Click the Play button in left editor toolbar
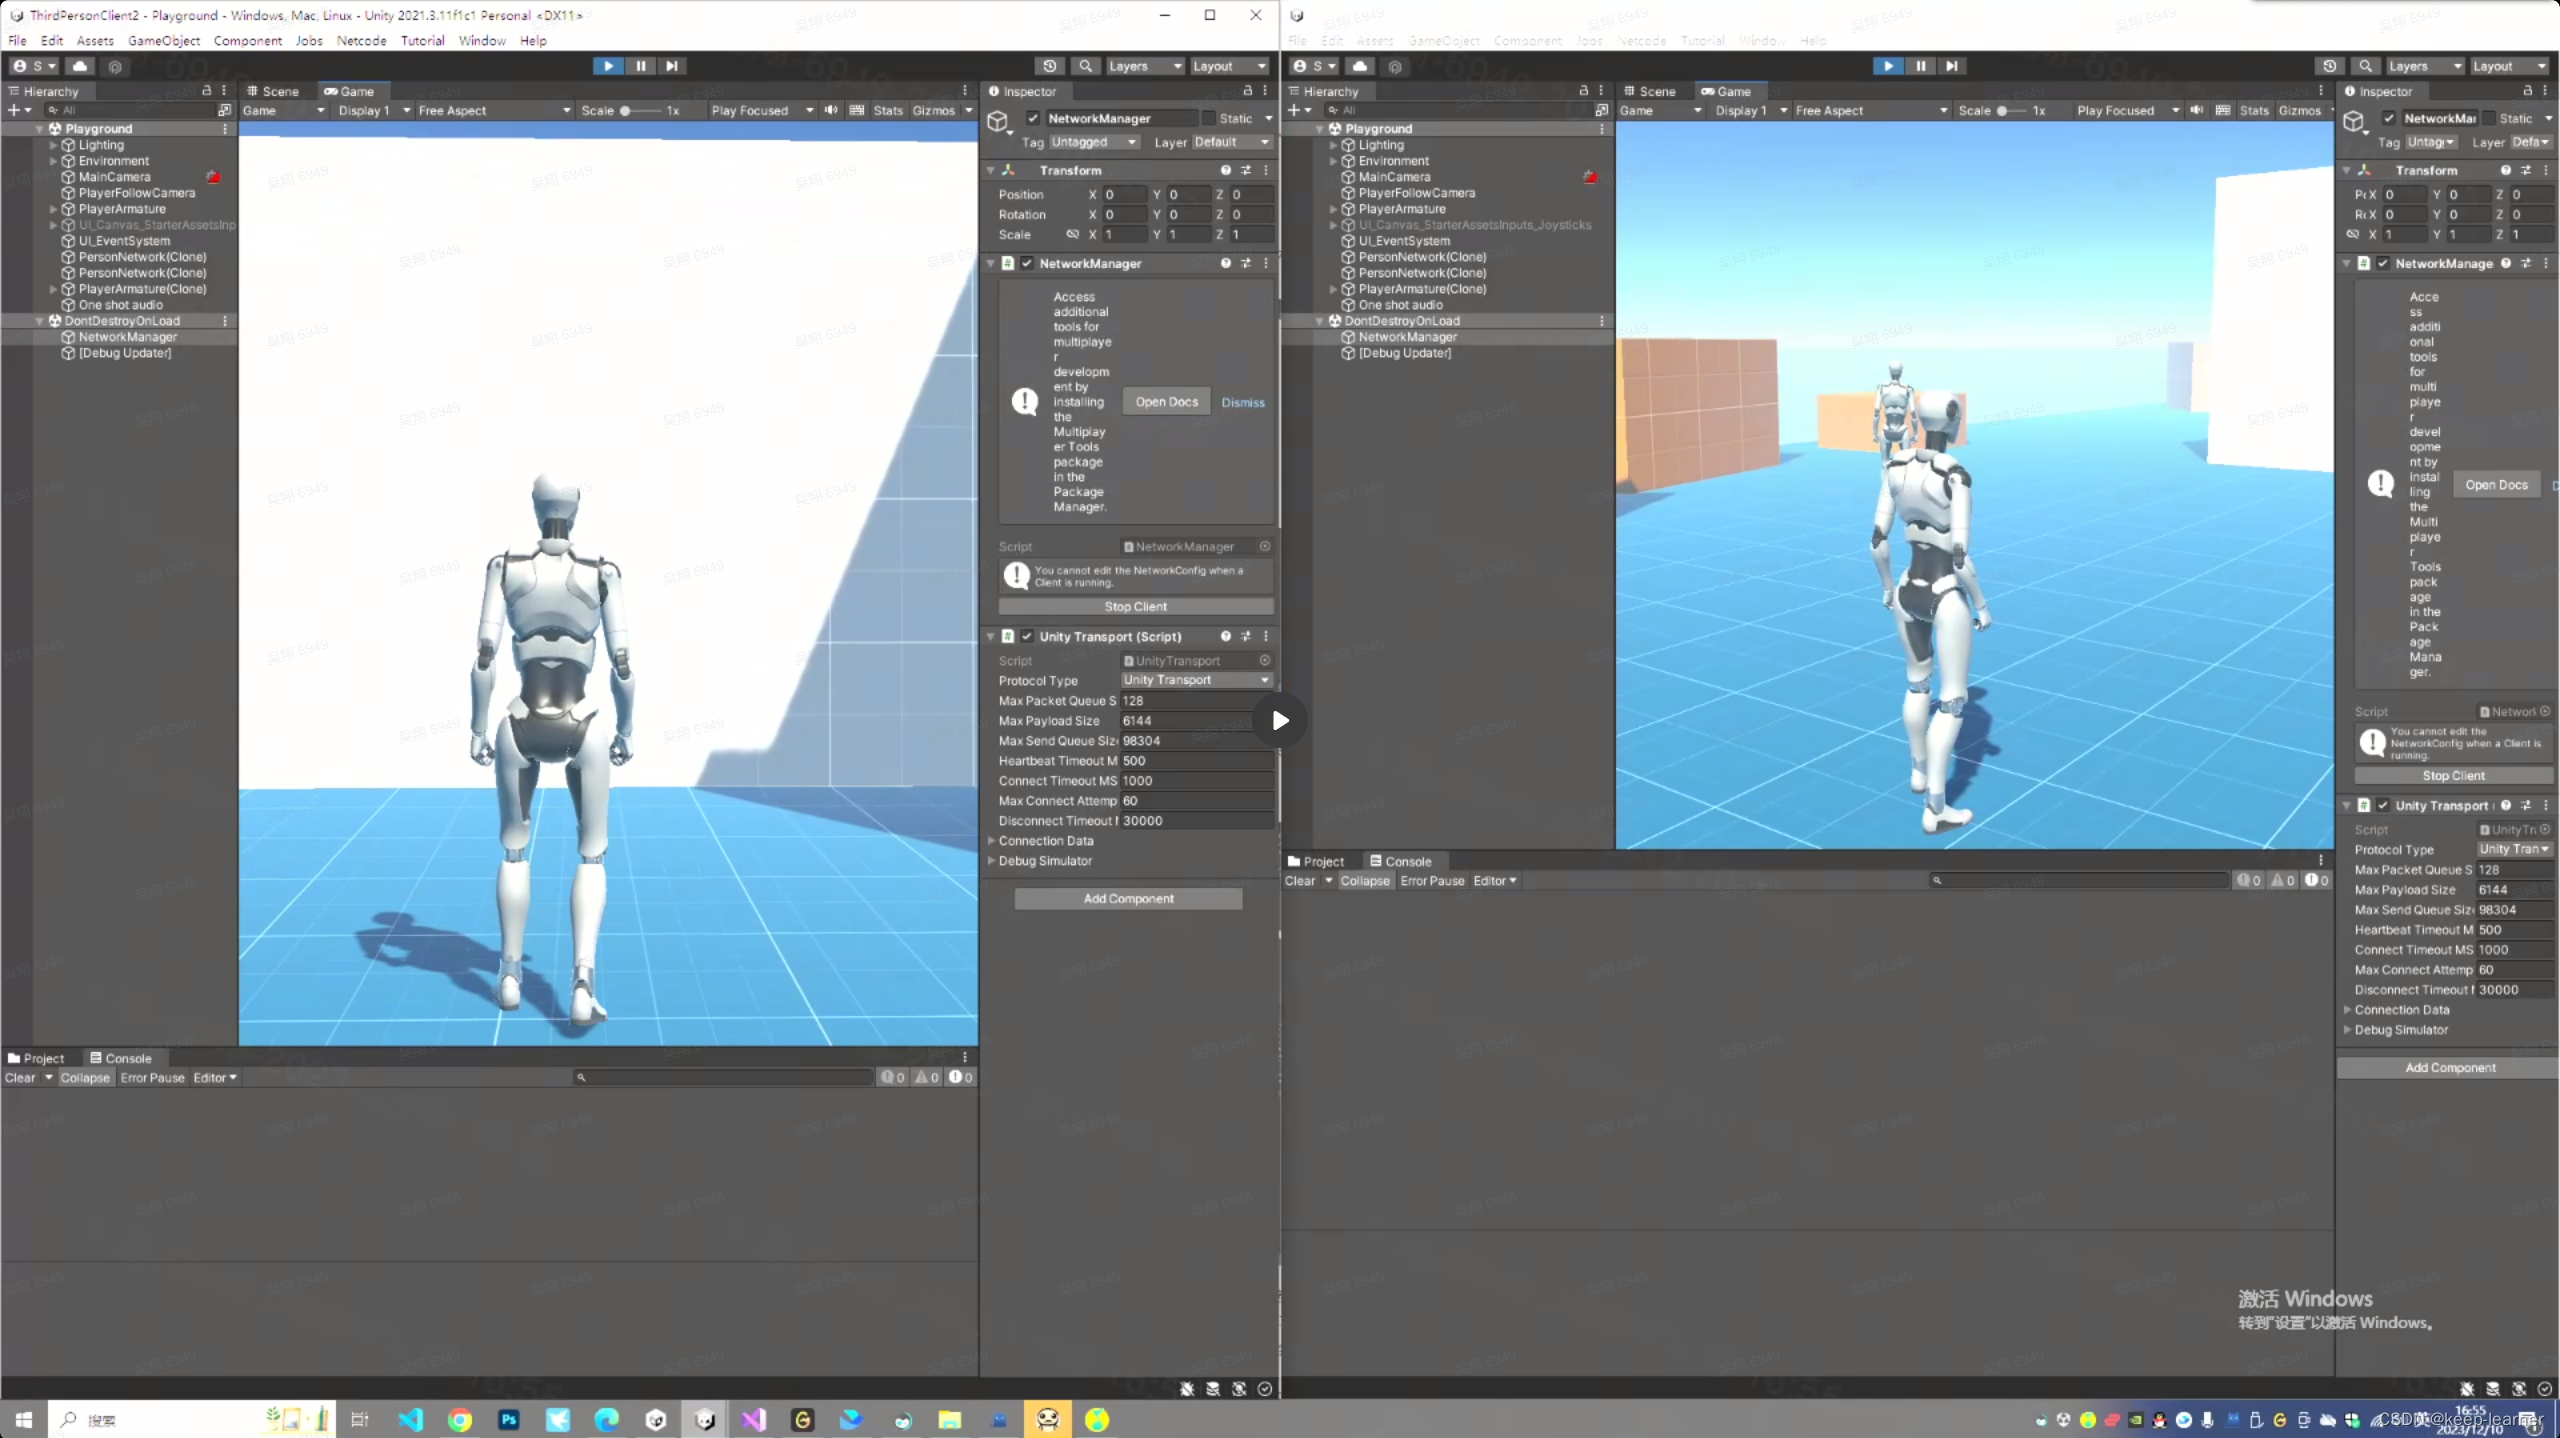The width and height of the screenshot is (2560, 1438). [x=608, y=66]
